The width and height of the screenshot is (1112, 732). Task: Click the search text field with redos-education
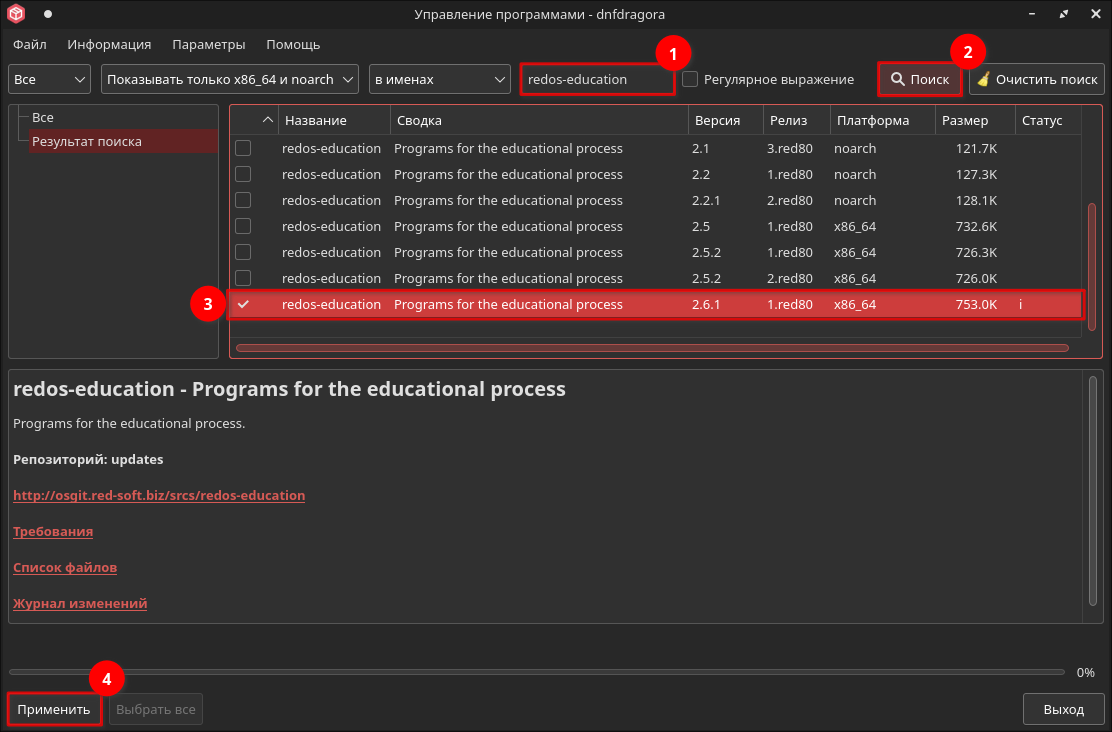597,79
